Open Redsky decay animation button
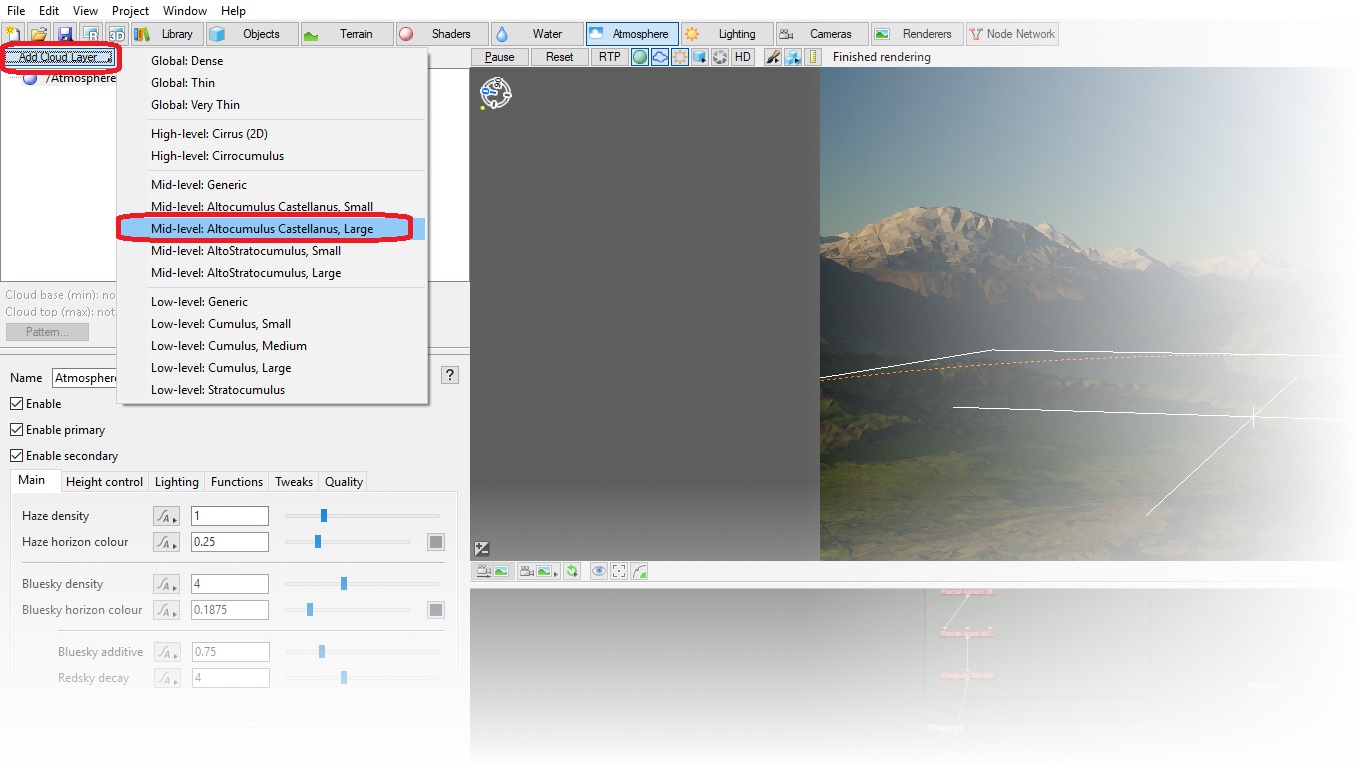1357x767 pixels. tap(166, 678)
